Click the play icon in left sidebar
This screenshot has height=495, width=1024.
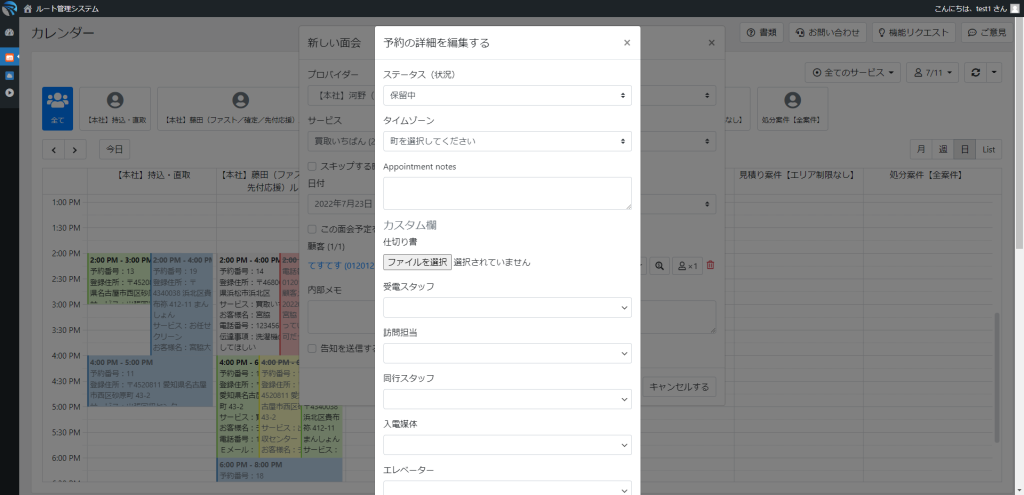9,93
